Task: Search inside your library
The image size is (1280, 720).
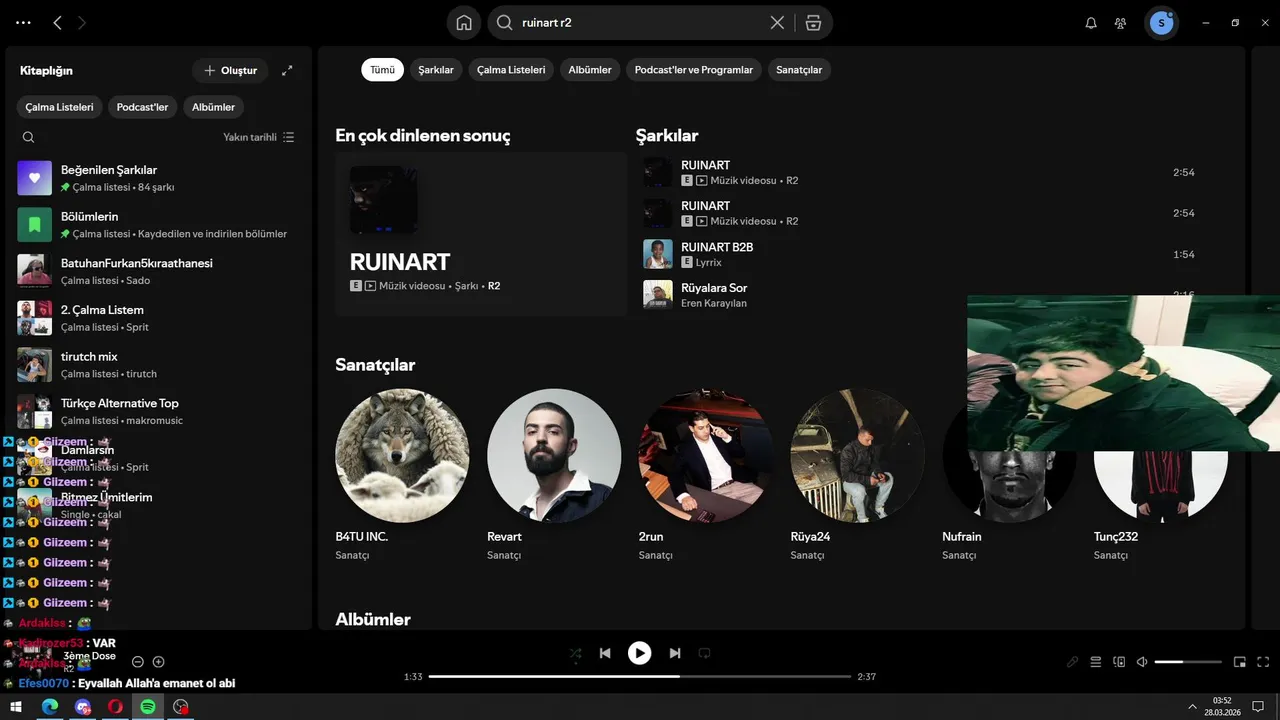Action: [28, 137]
